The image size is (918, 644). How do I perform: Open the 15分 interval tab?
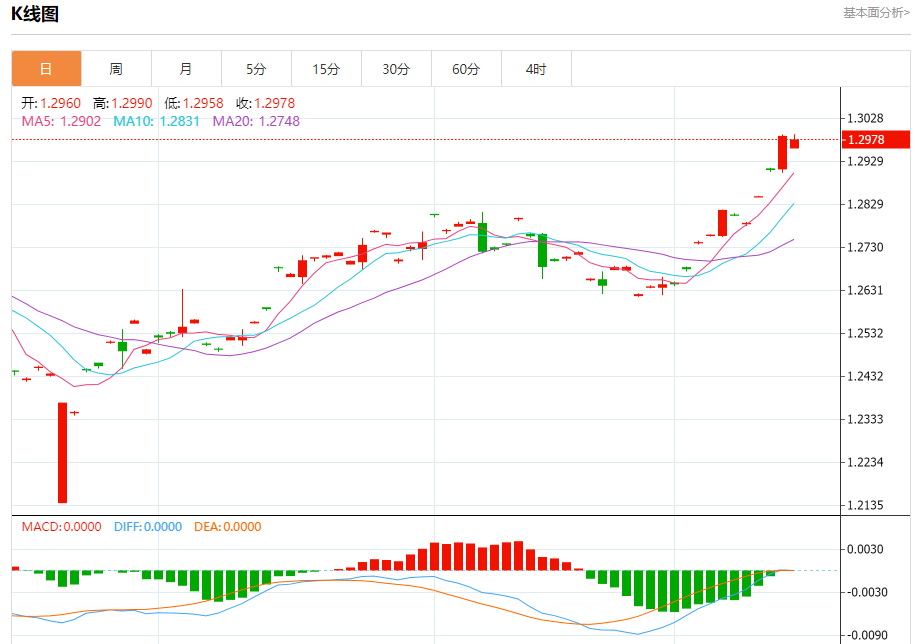click(326, 68)
